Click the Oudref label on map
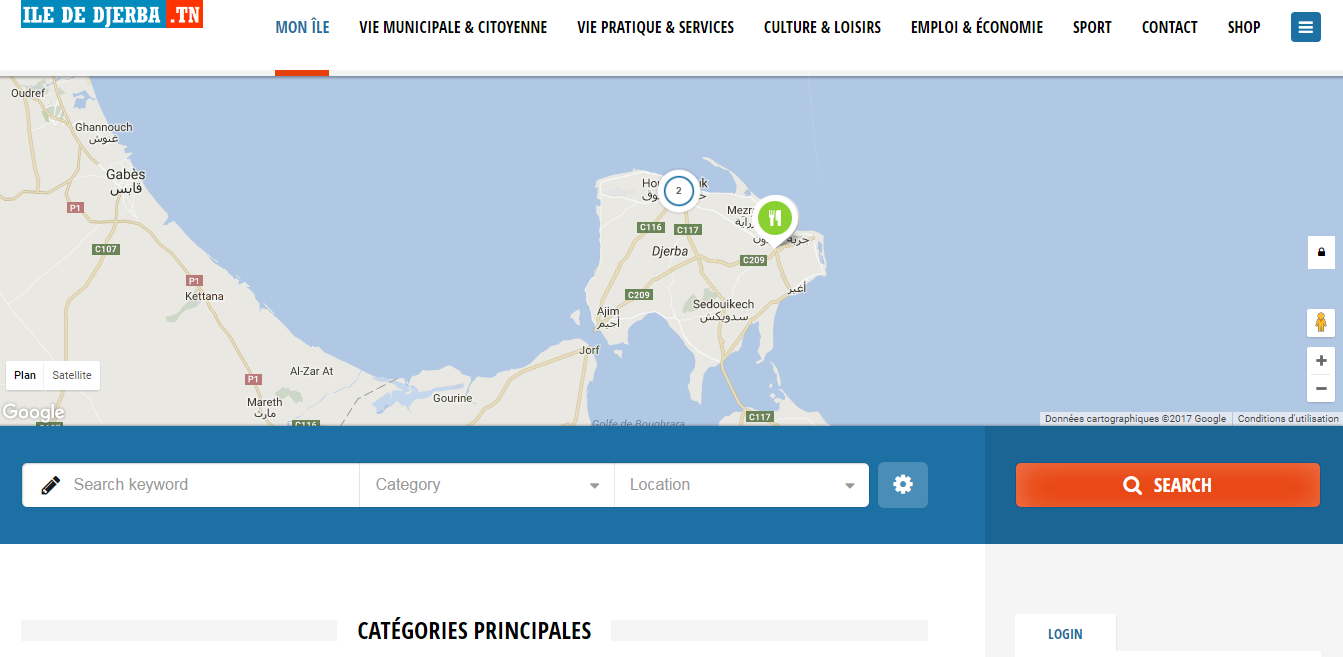The image size is (1343, 657). tap(28, 93)
